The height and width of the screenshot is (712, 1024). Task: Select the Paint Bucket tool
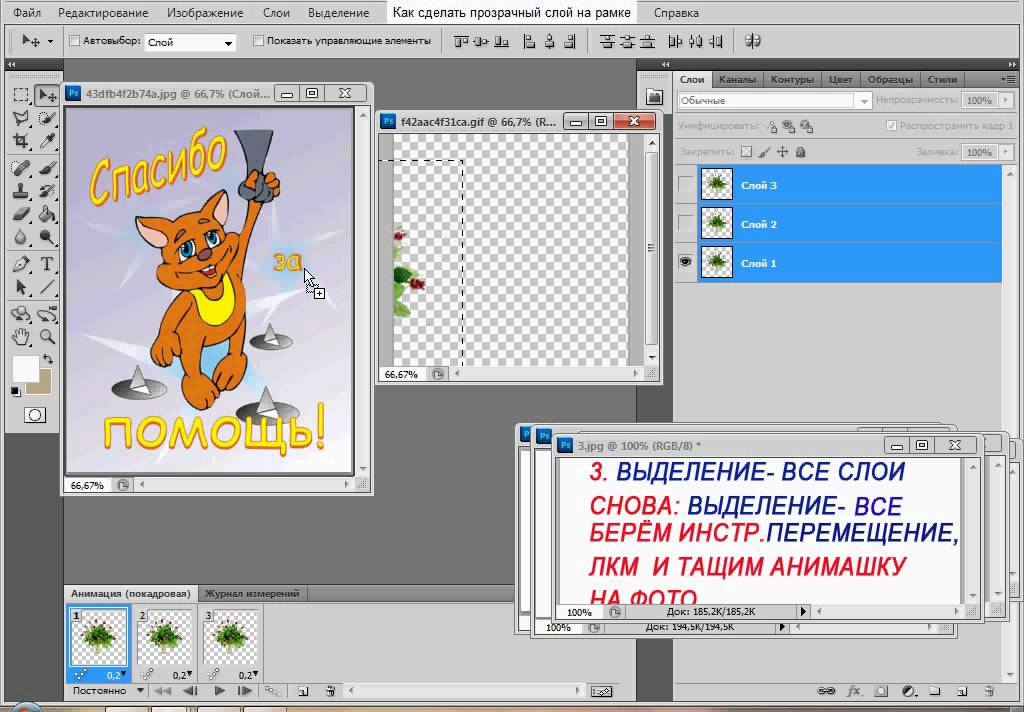[47, 214]
